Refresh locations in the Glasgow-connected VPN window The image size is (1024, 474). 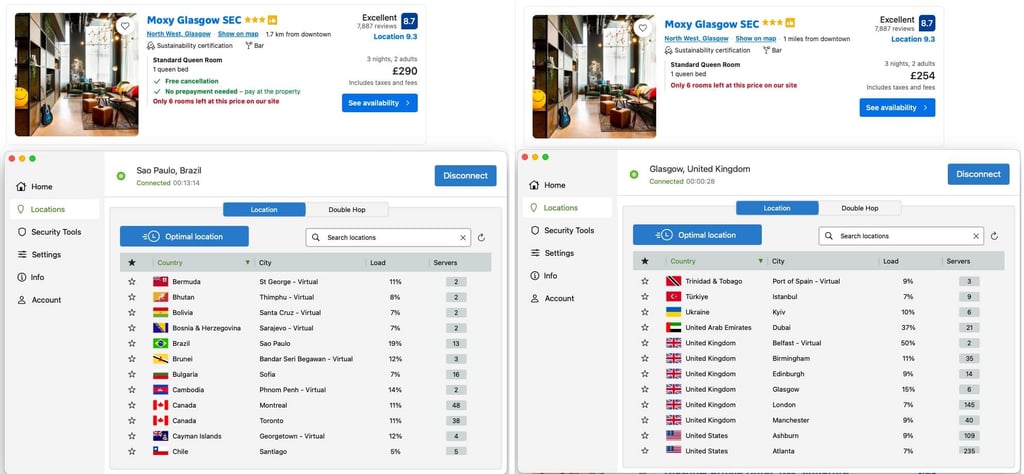pos(994,236)
